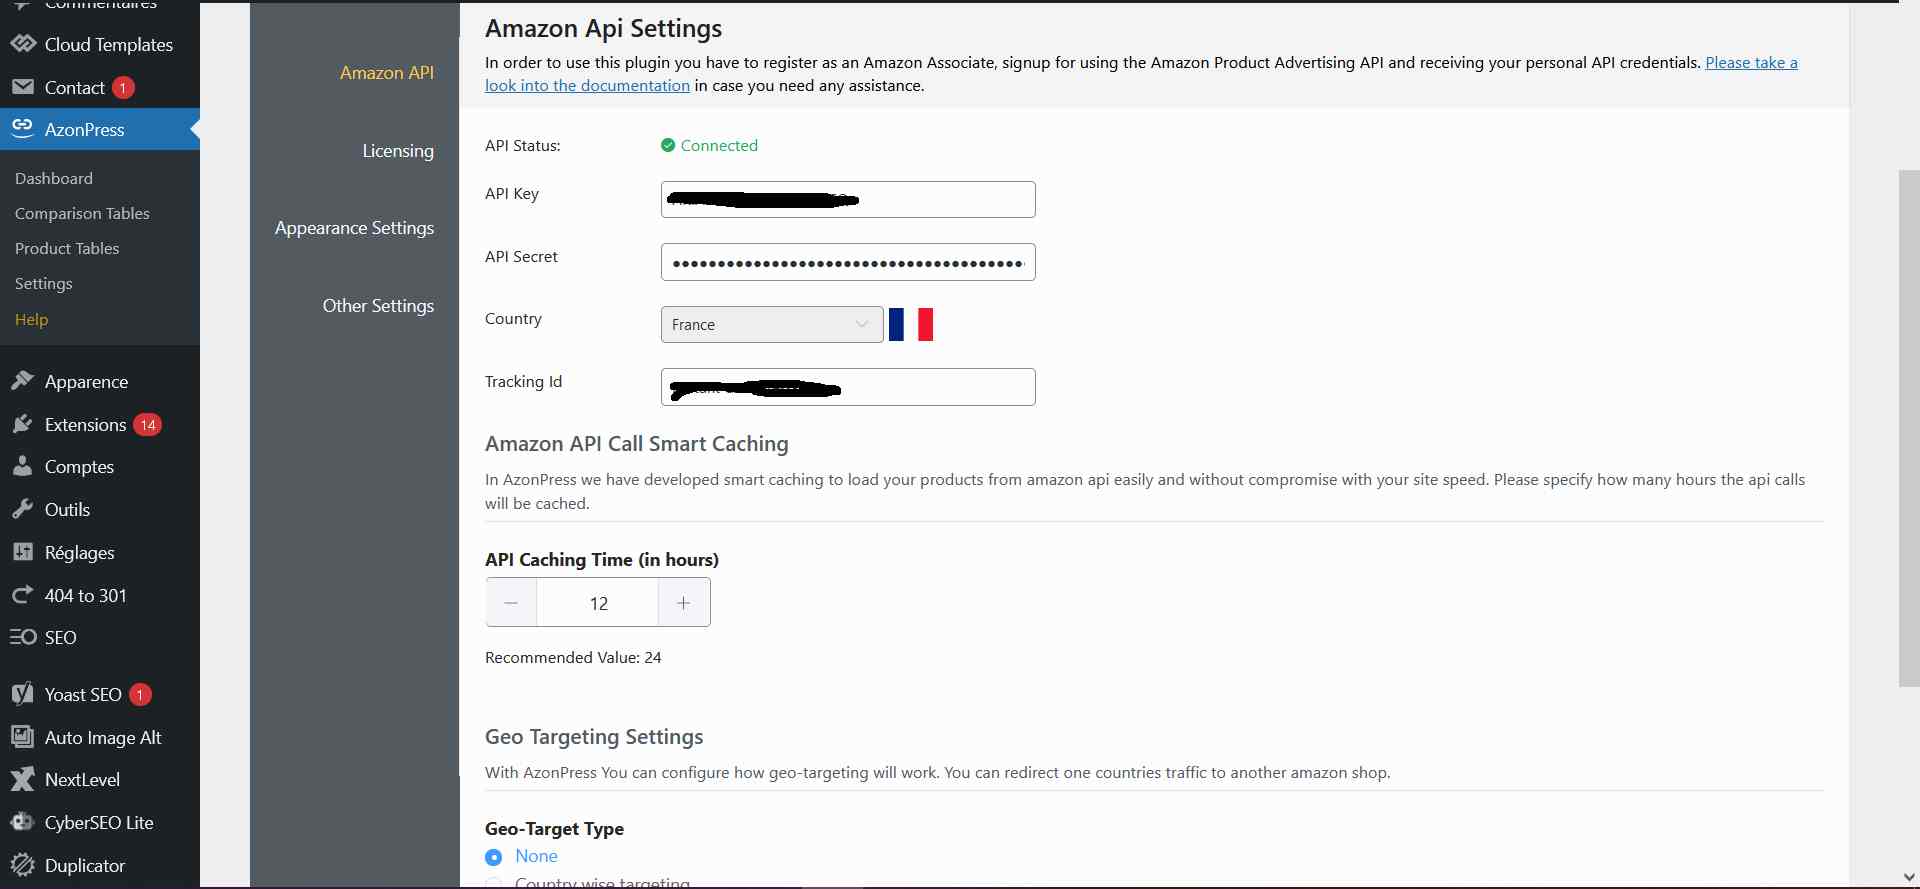This screenshot has width=1920, height=889.
Task: Open the Cloud Templates menu
Action: (x=100, y=44)
